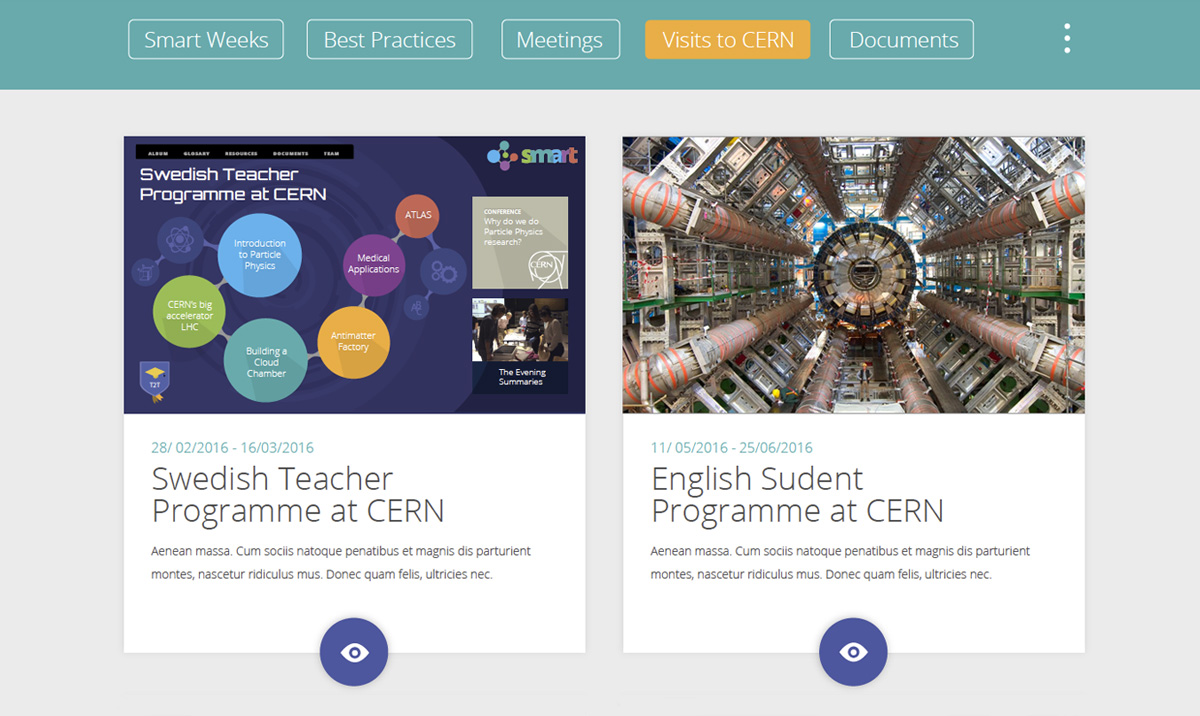1200x716 pixels.
Task: Click the Swedish Teacher Programme at CERN title
Action: pyautogui.click(x=298, y=494)
